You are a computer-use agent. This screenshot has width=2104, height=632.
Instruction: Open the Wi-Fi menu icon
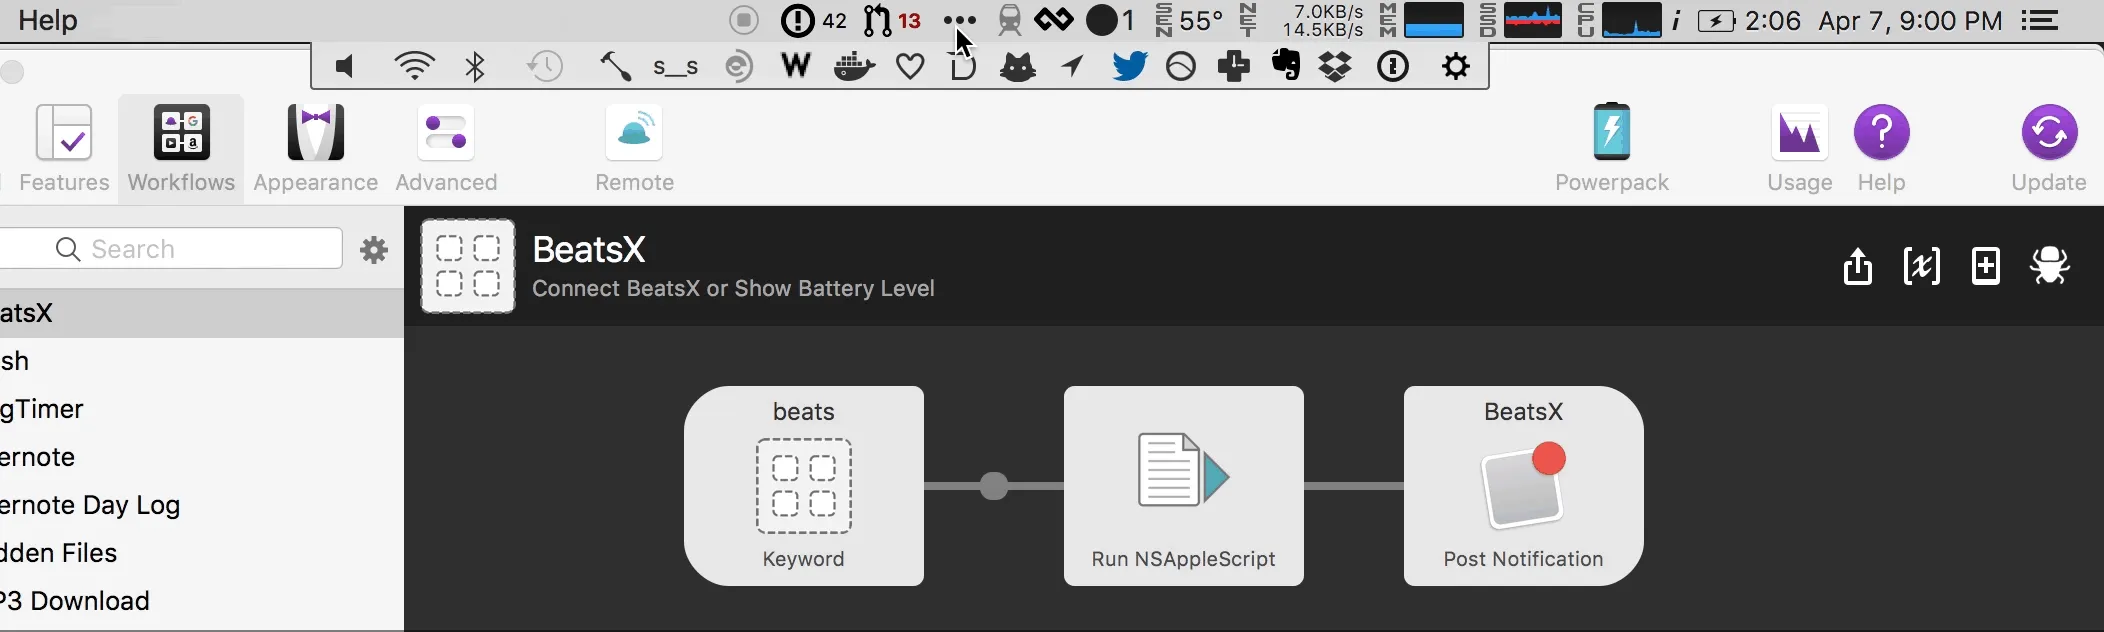point(414,67)
